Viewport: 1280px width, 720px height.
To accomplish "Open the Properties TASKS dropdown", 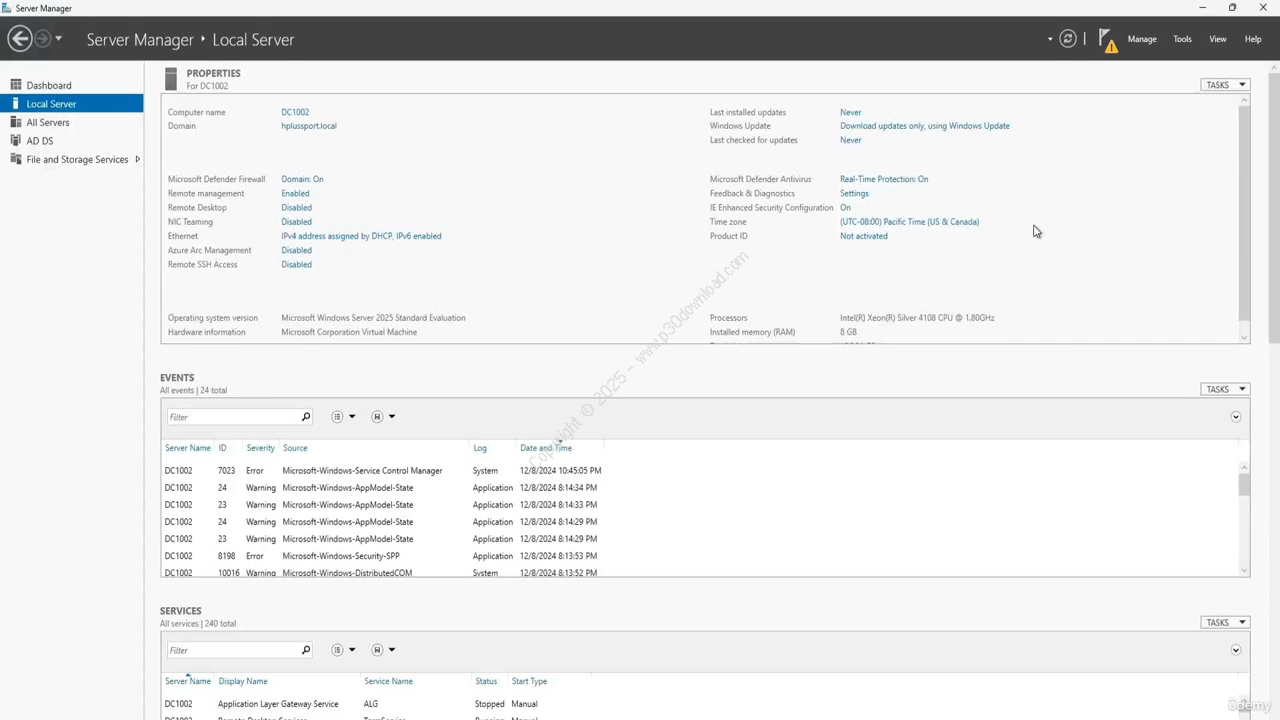I will 1225,85.
